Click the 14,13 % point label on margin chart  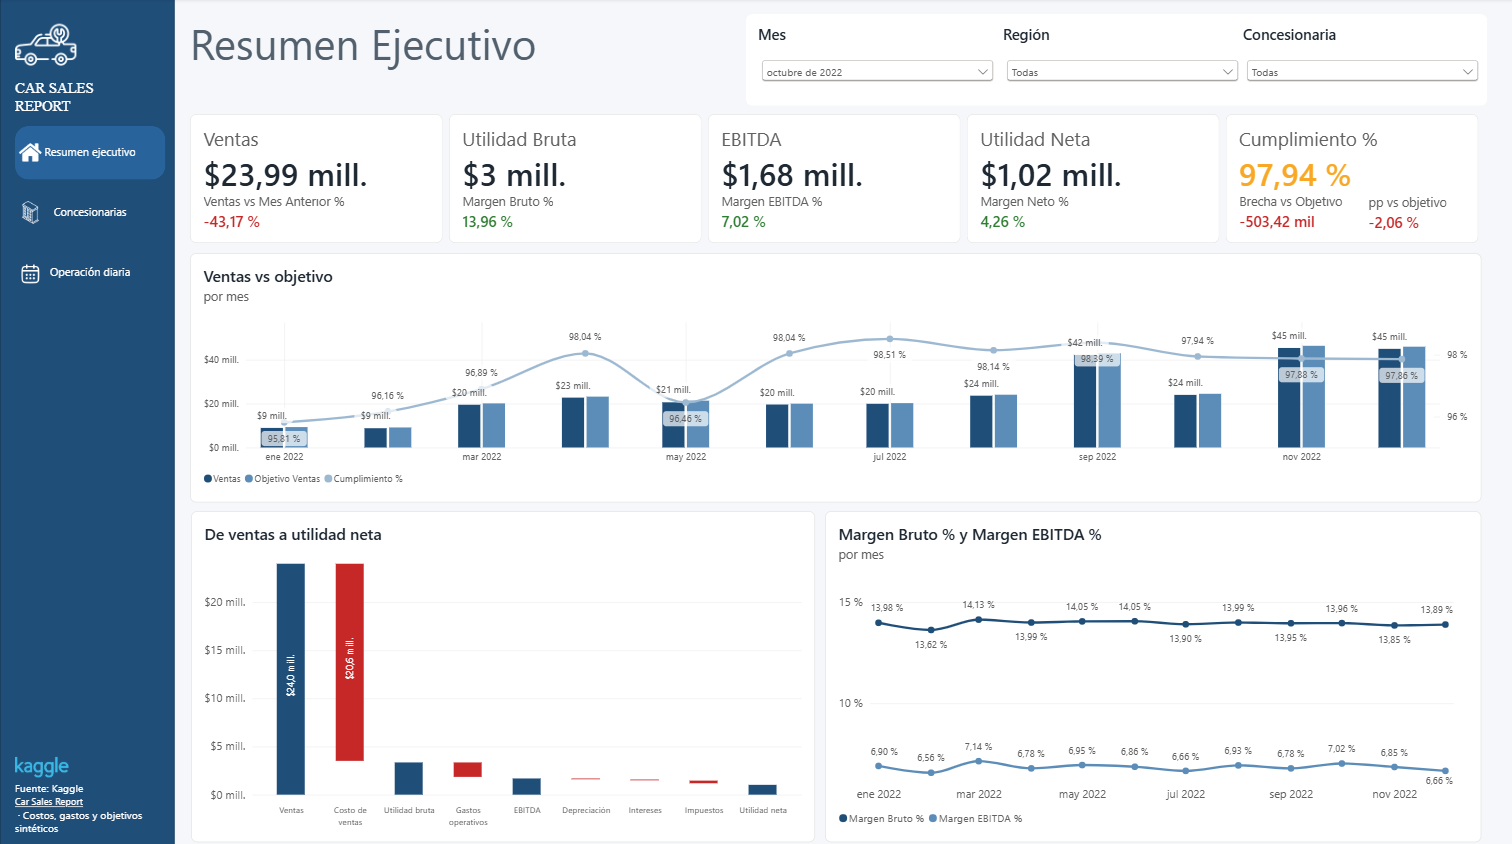click(978, 605)
